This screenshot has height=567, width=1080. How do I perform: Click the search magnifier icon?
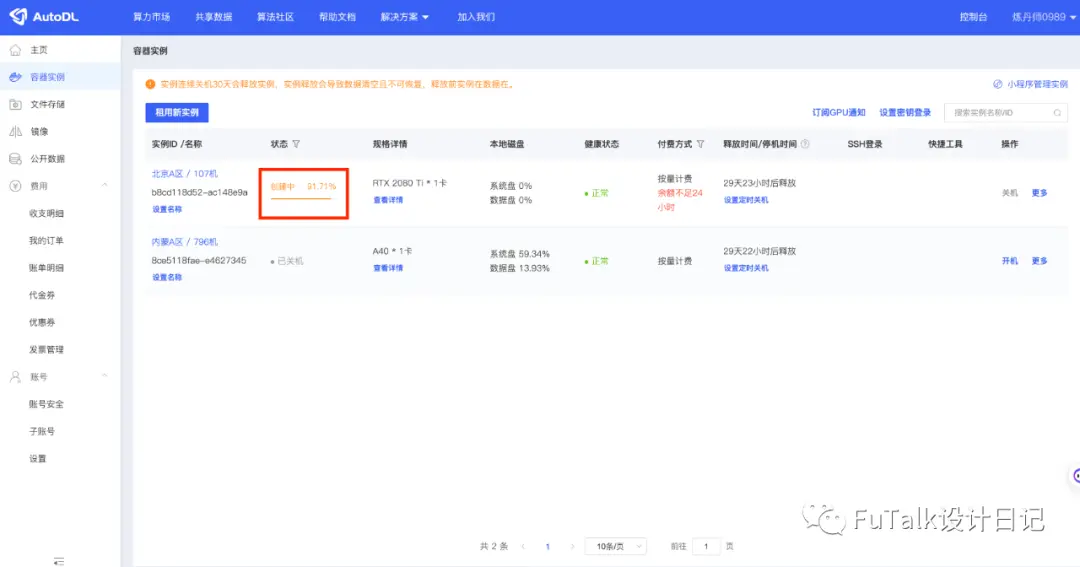(1057, 112)
